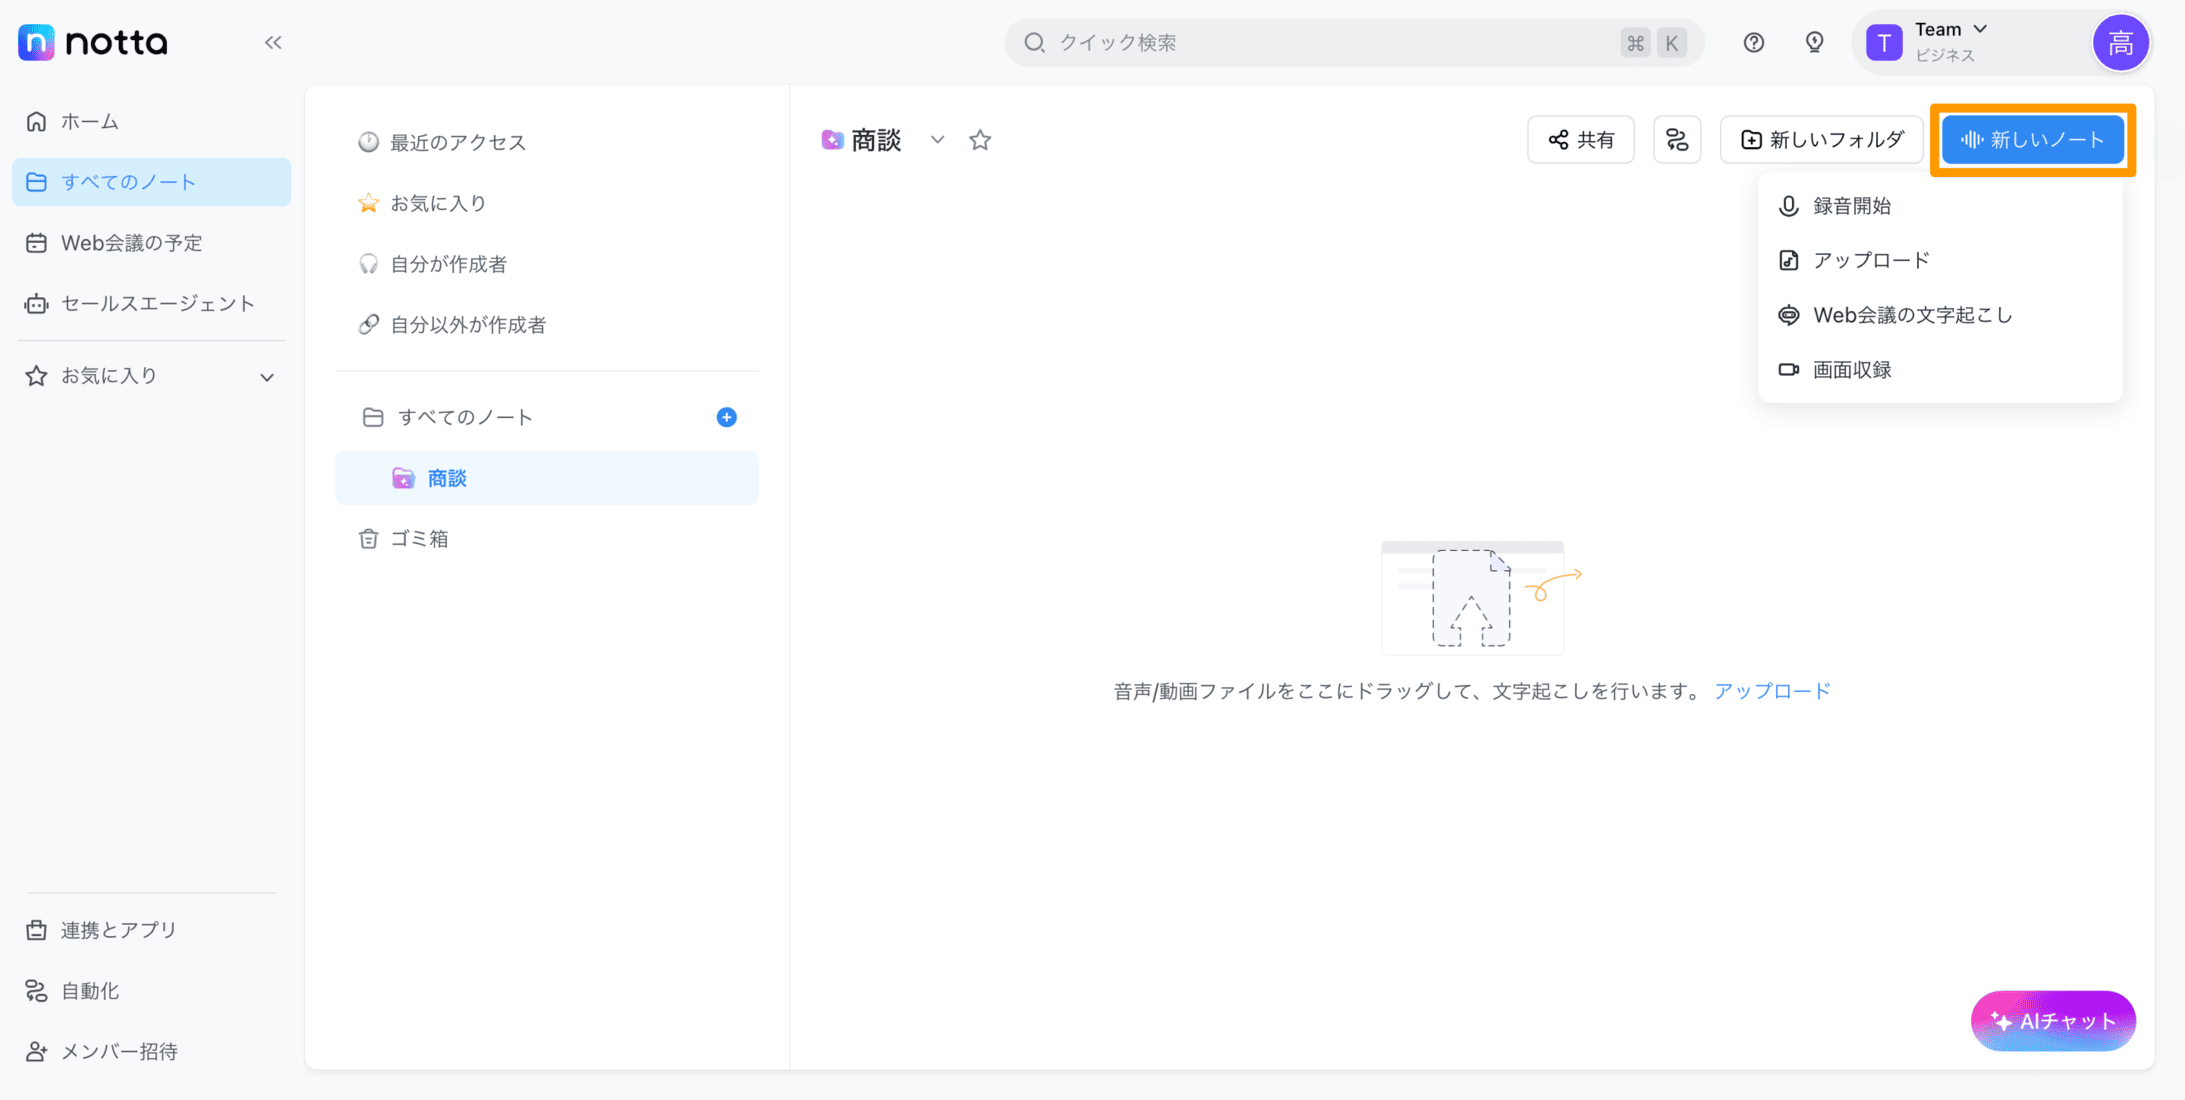Select the 商談 folder in tree

point(547,478)
